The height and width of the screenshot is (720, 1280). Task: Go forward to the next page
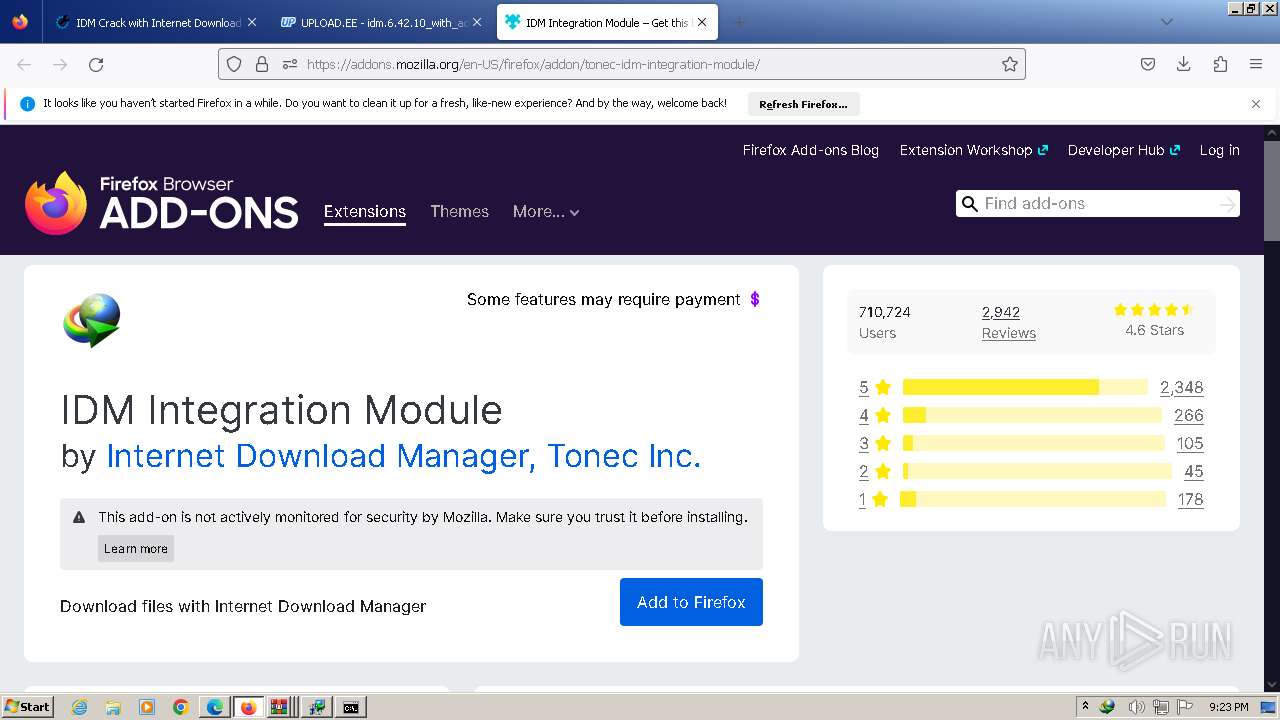coord(60,65)
